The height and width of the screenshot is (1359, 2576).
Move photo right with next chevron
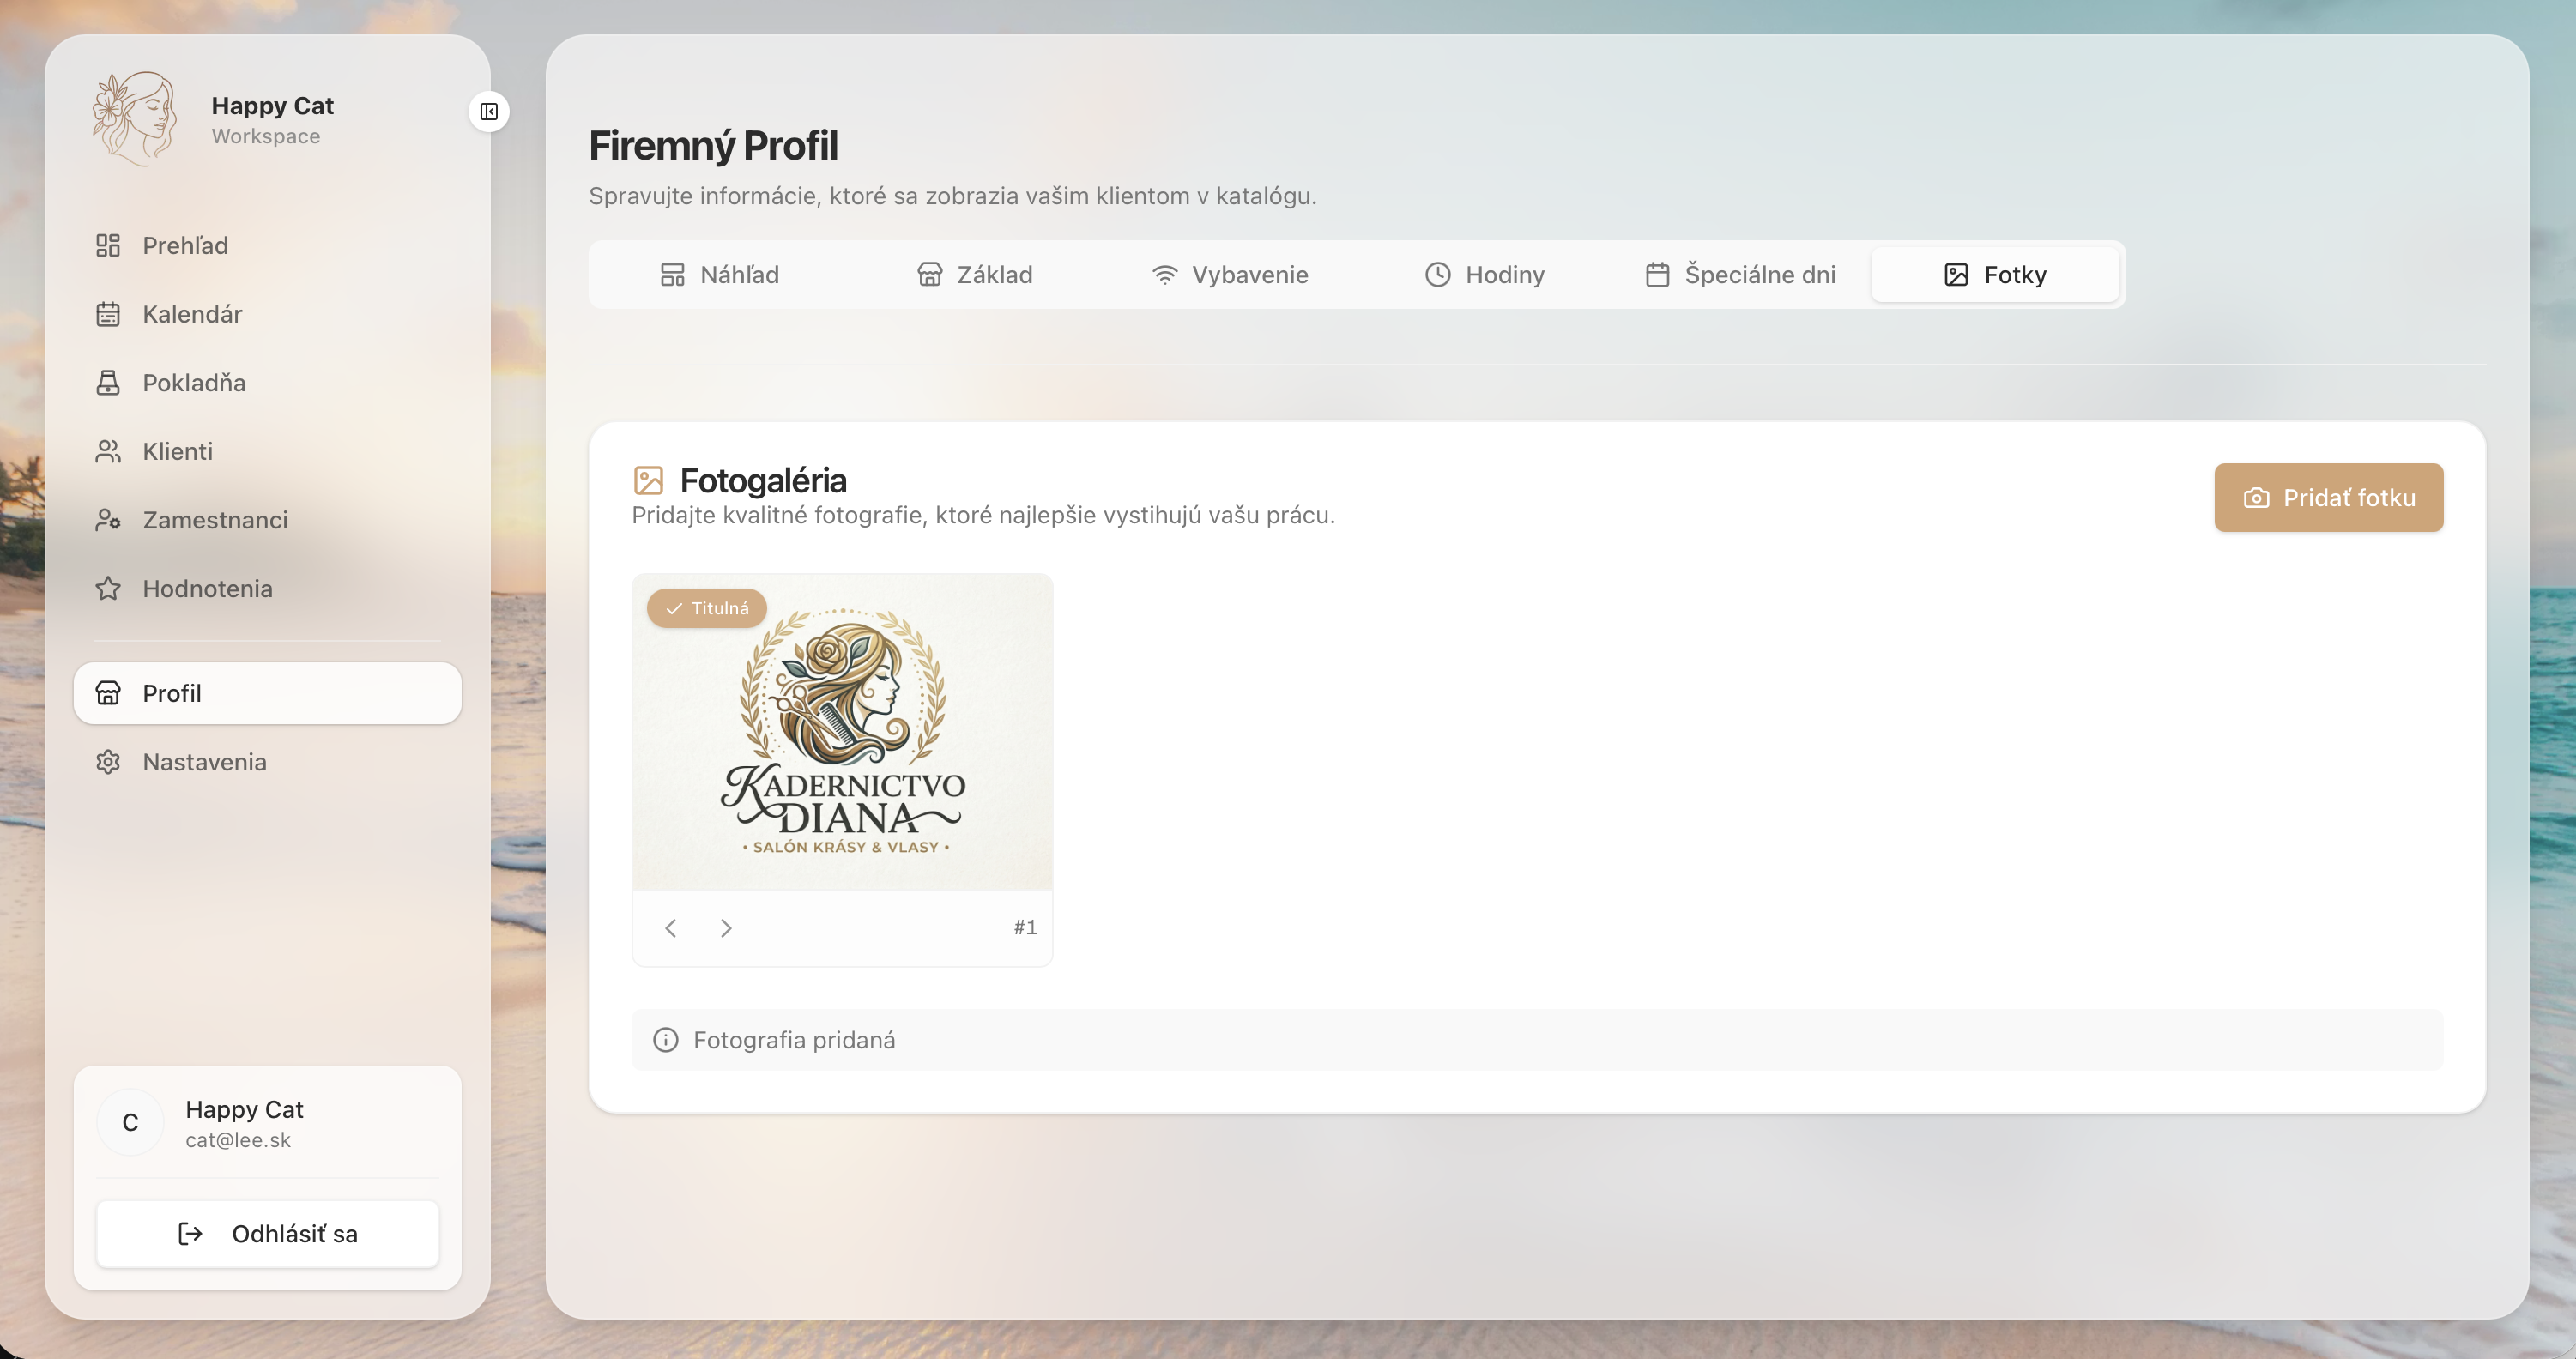[726, 928]
